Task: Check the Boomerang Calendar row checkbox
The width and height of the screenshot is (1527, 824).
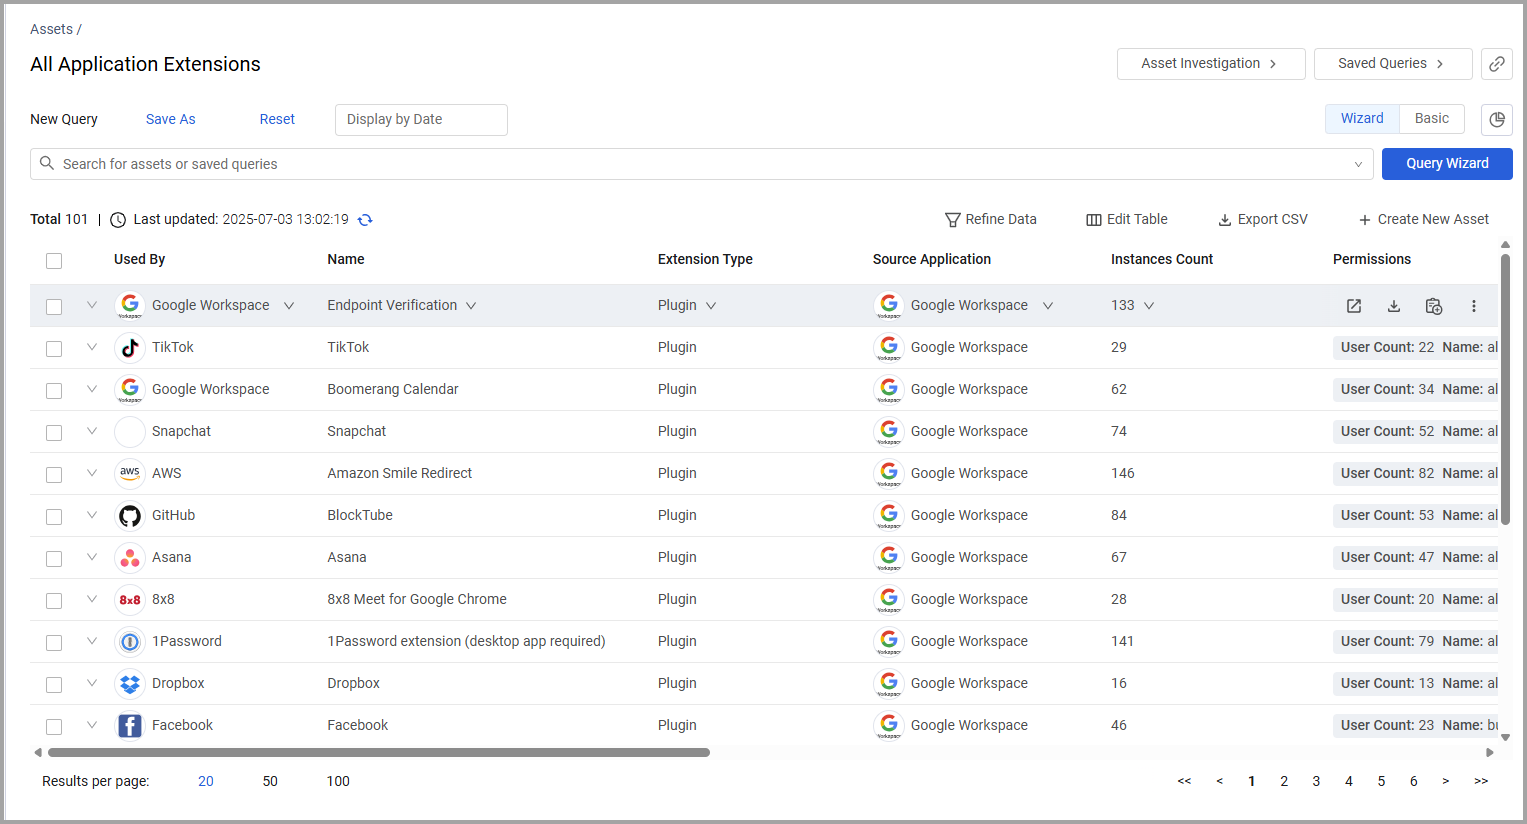Action: tap(54, 391)
